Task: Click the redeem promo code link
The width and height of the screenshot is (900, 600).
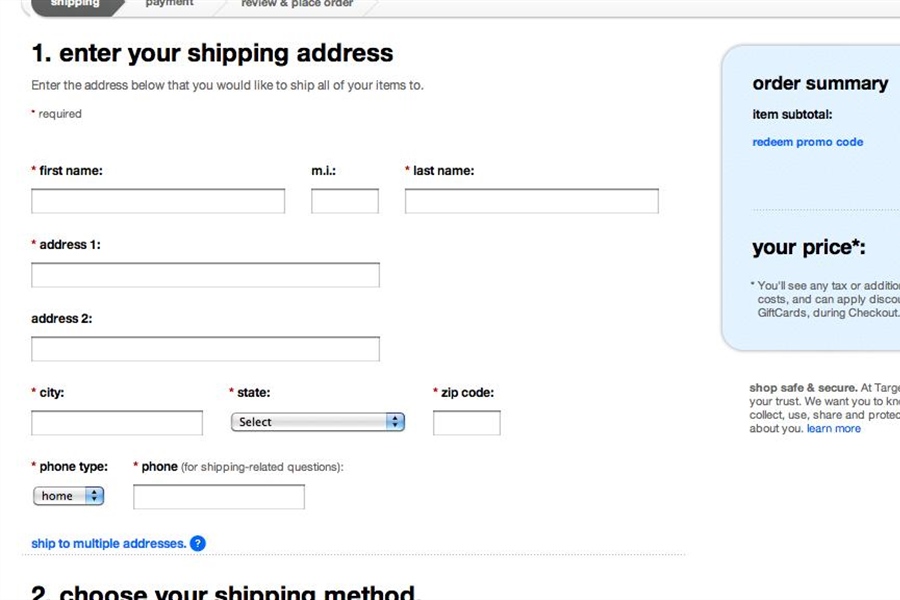Action: [807, 142]
